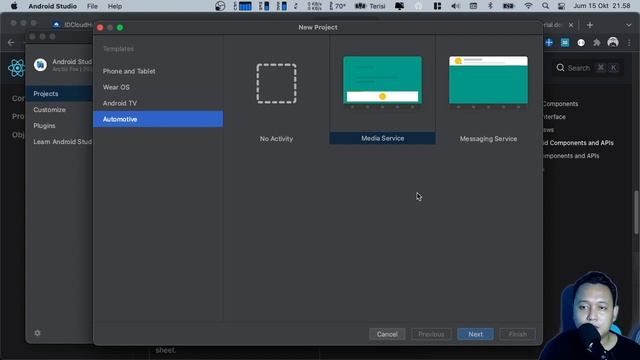The image size is (640, 360).
Task: Click the temperature 70° menu bar item
Action: [338, 6]
